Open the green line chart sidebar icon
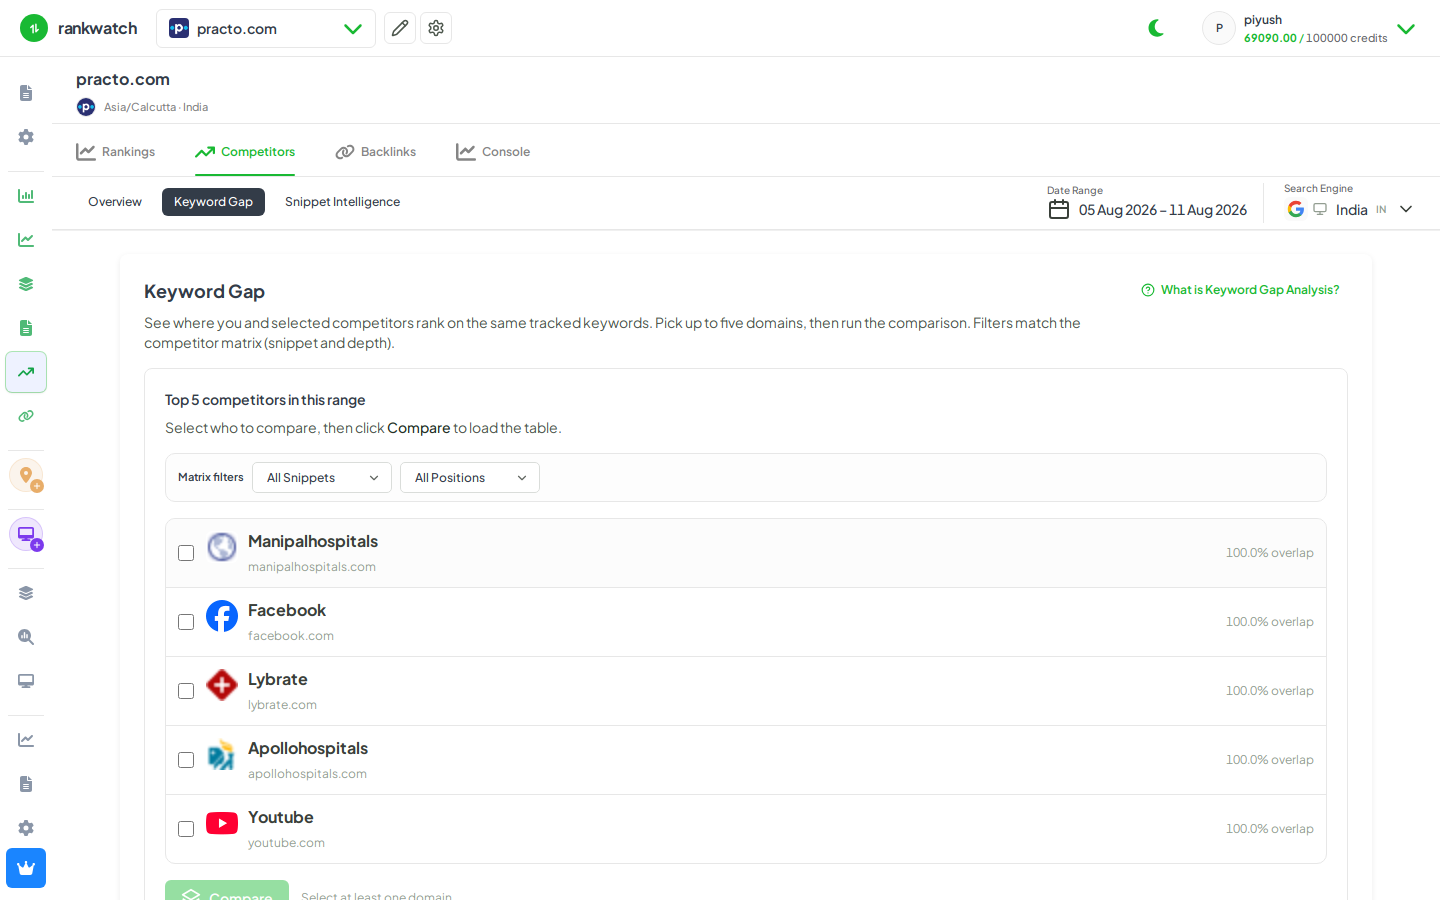 (x=26, y=240)
